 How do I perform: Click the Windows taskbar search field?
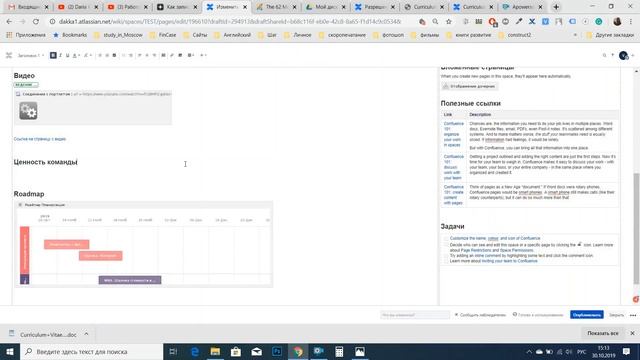(91, 351)
